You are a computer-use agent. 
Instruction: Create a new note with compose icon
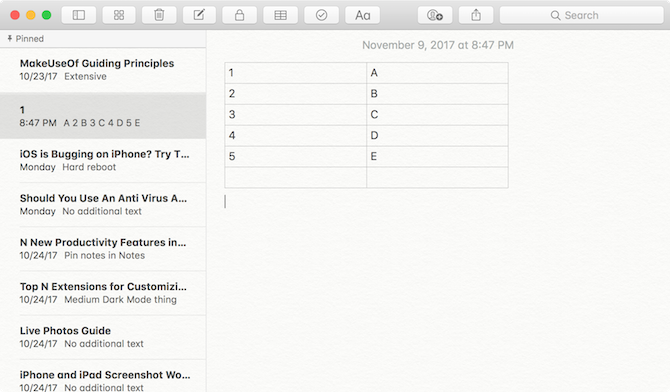pyautogui.click(x=199, y=15)
